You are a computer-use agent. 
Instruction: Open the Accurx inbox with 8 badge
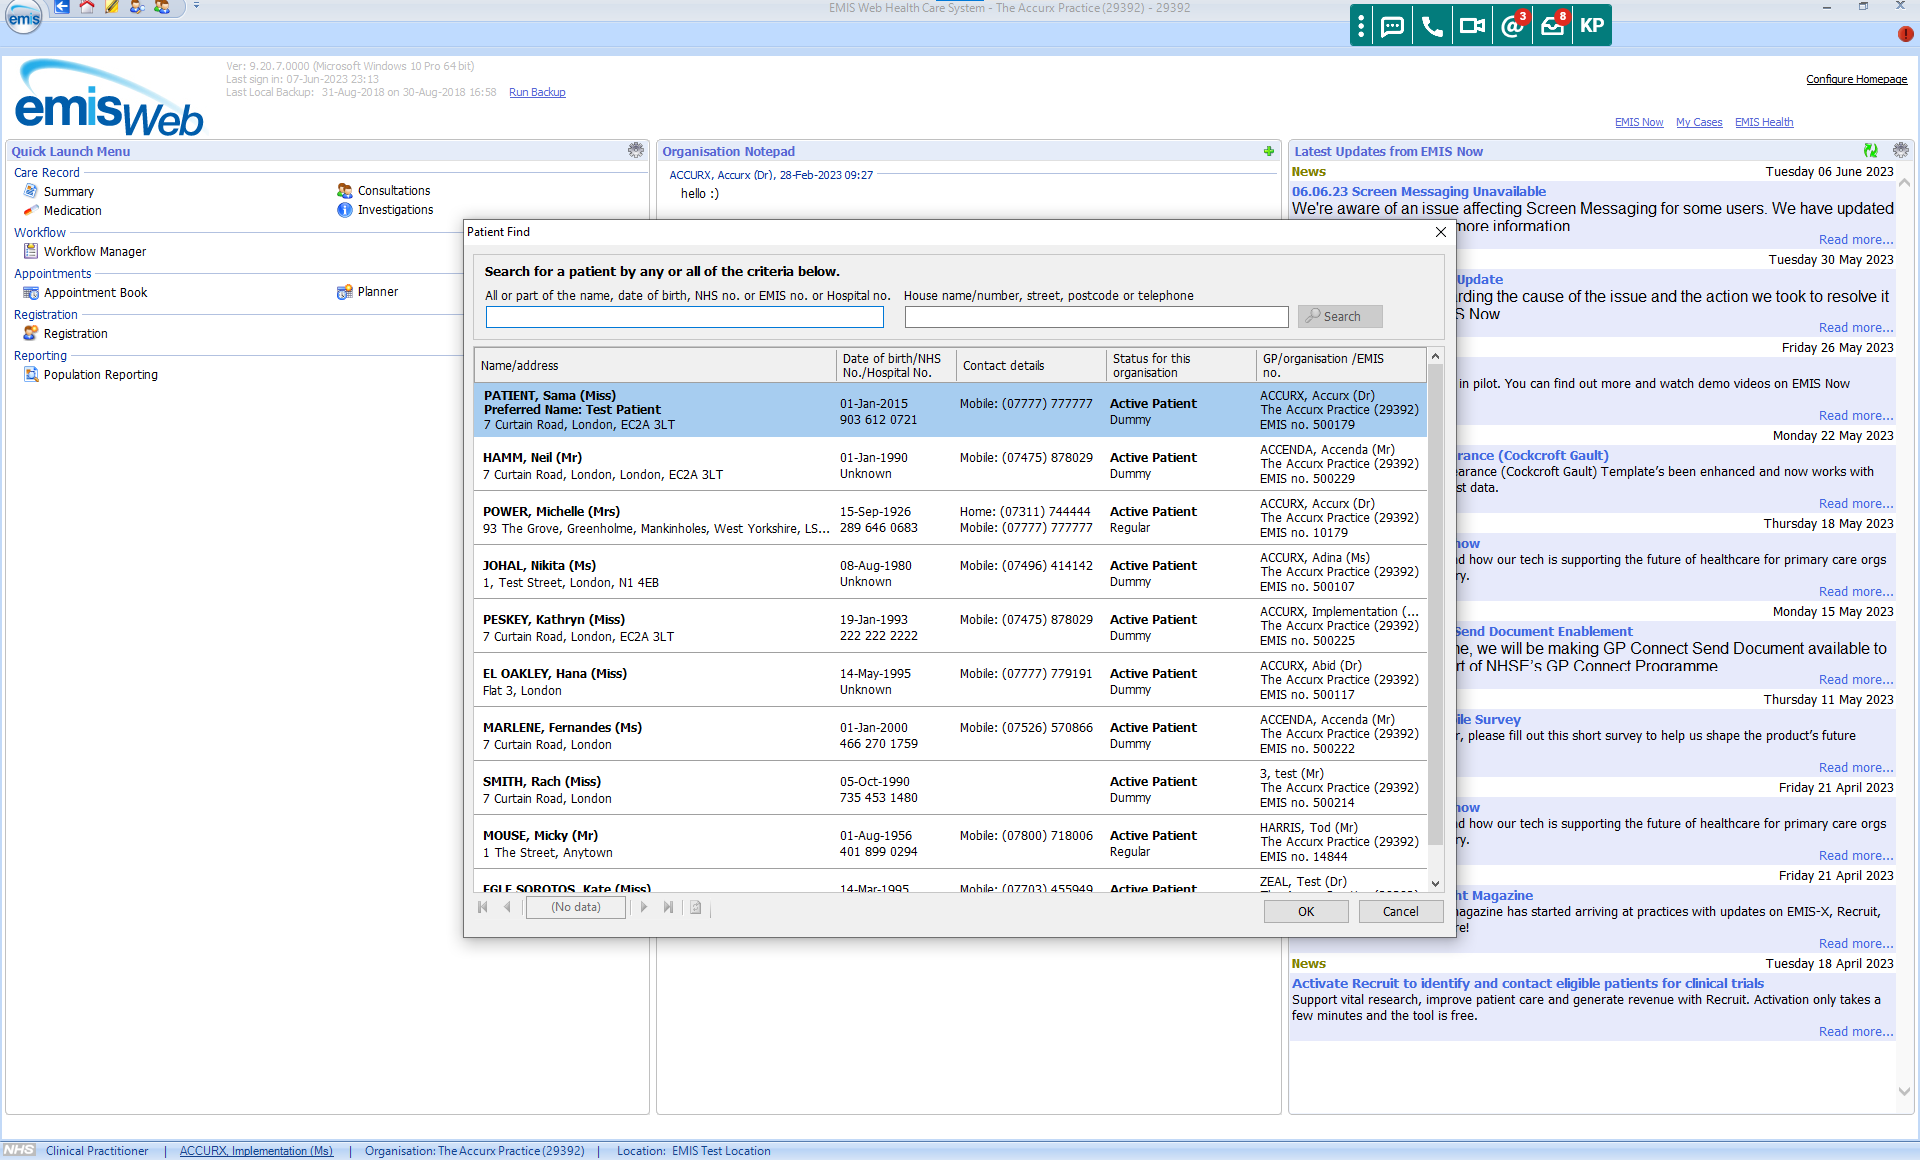pyautogui.click(x=1552, y=26)
